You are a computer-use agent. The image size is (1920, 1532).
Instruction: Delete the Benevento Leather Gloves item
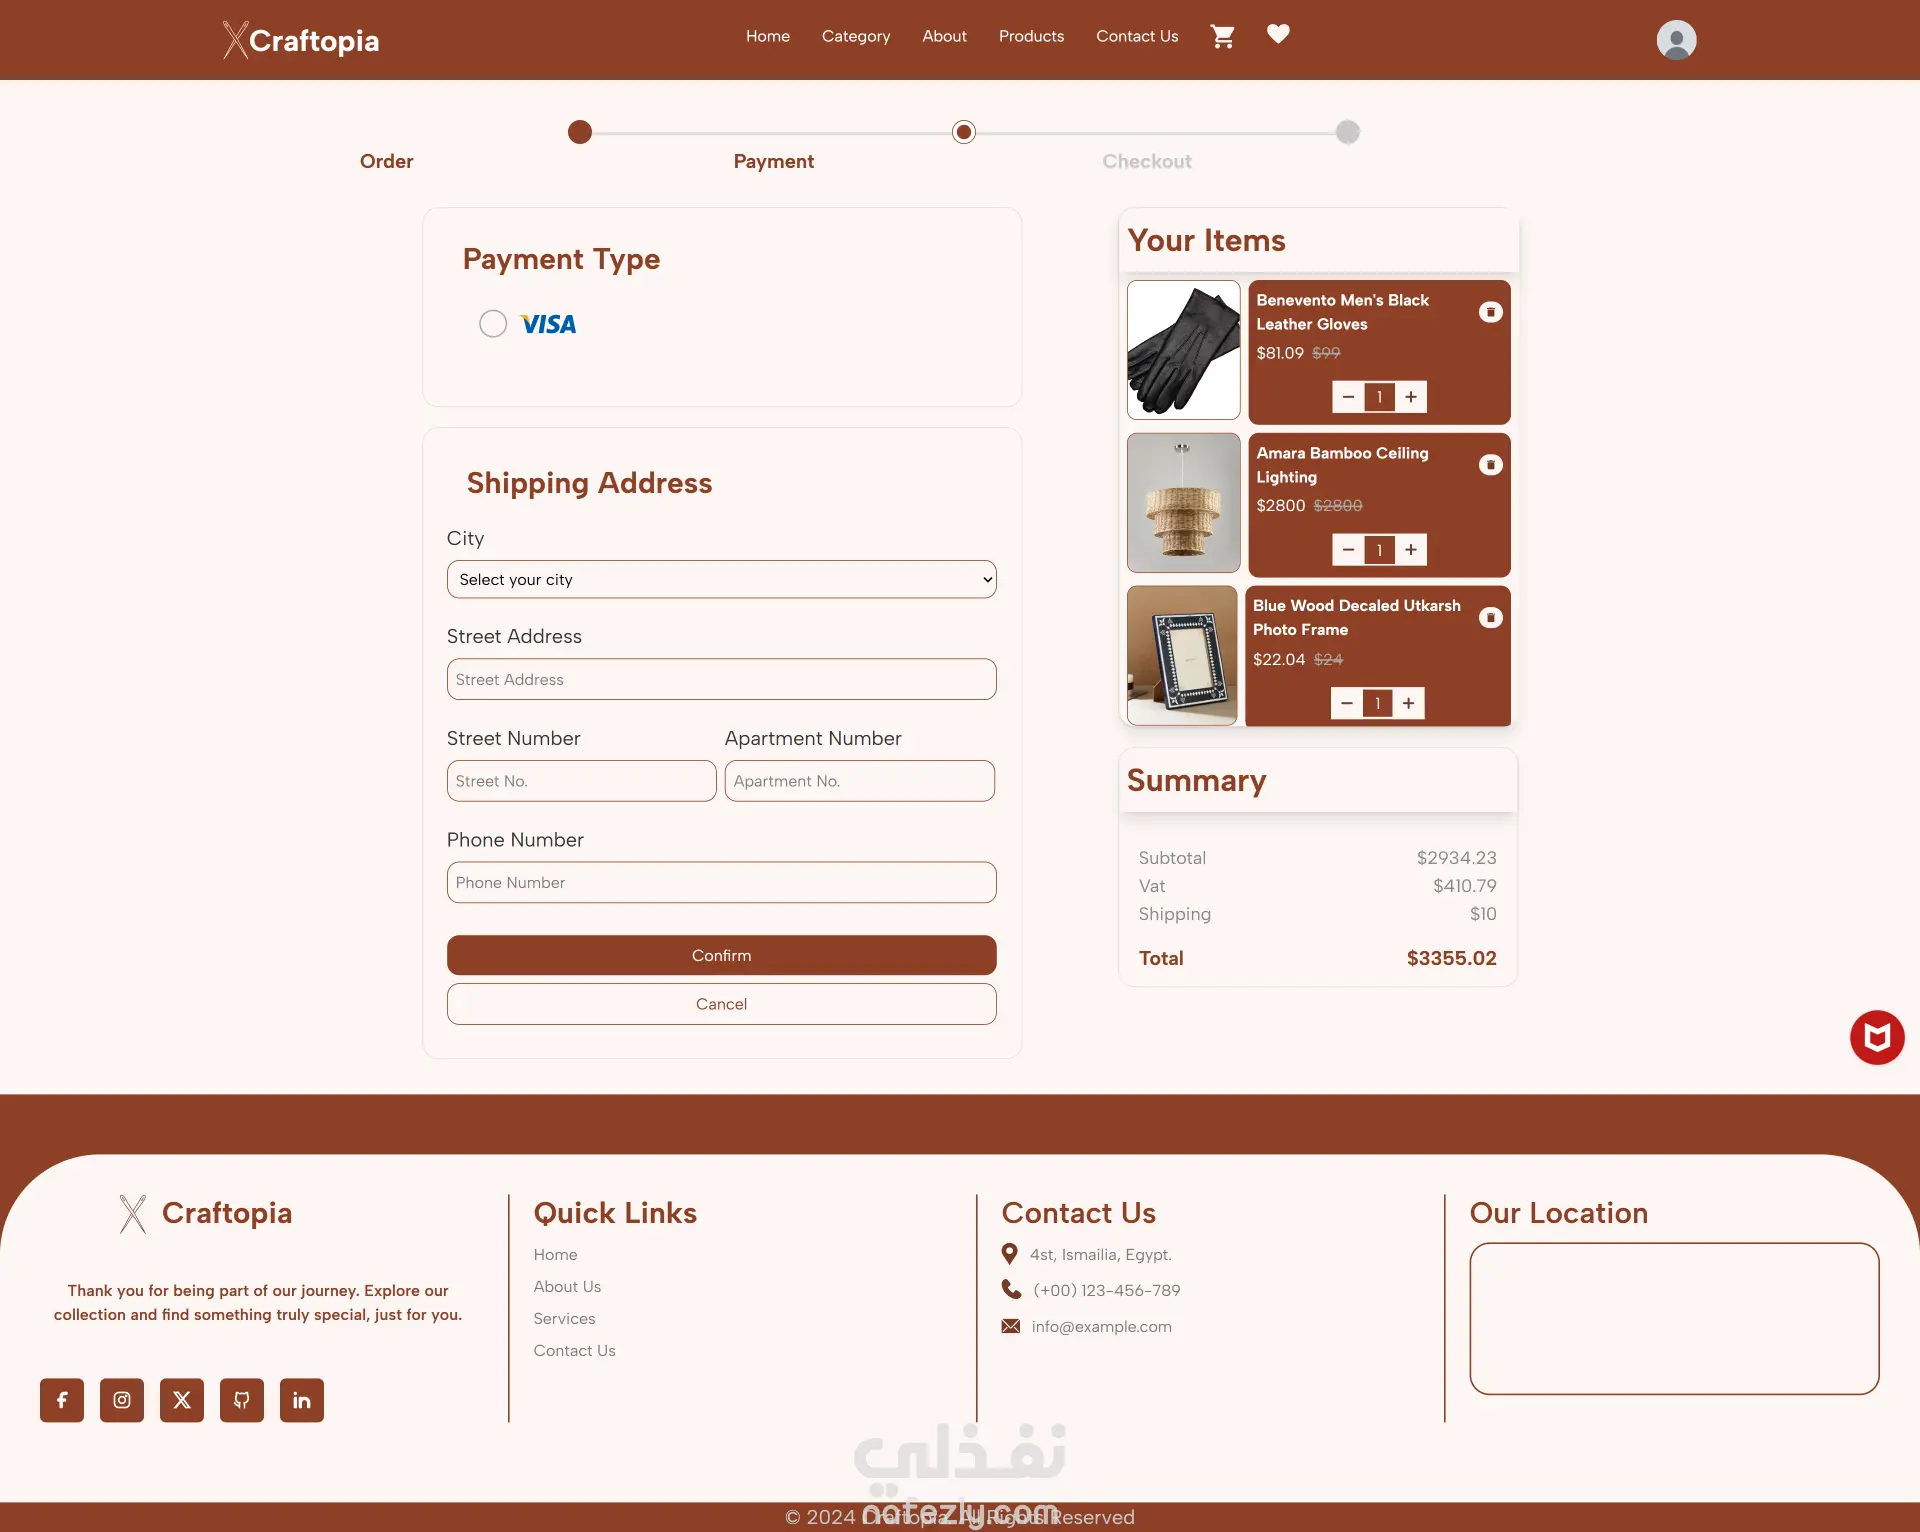1490,312
